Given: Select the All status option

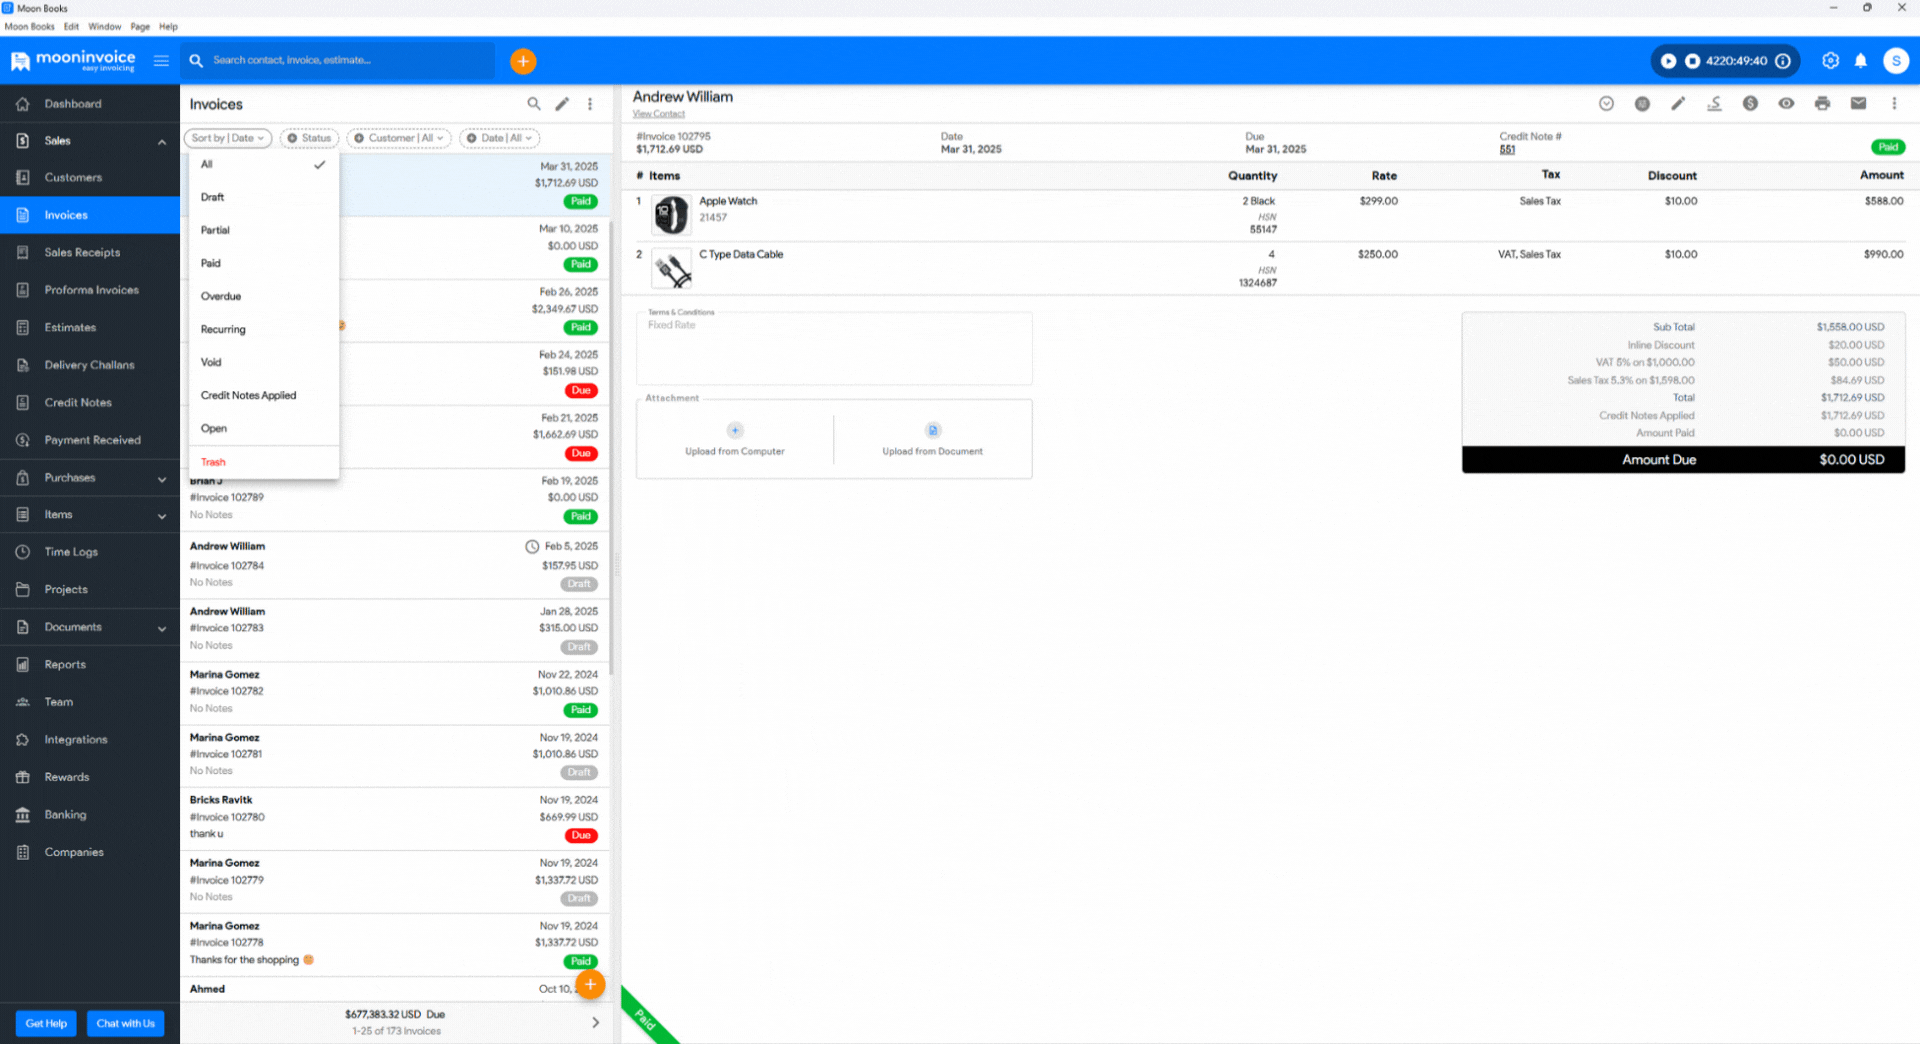Looking at the screenshot, I should tap(207, 165).
